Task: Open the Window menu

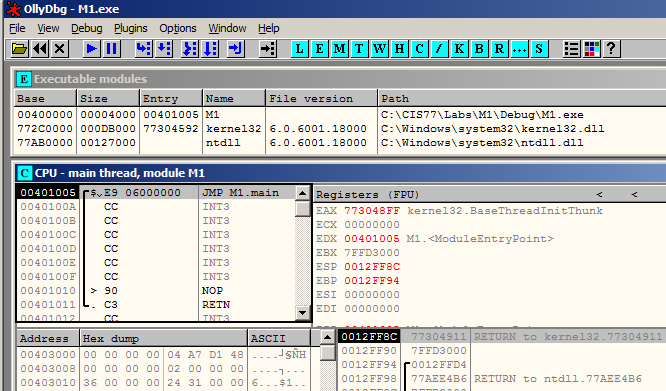Action: (227, 28)
